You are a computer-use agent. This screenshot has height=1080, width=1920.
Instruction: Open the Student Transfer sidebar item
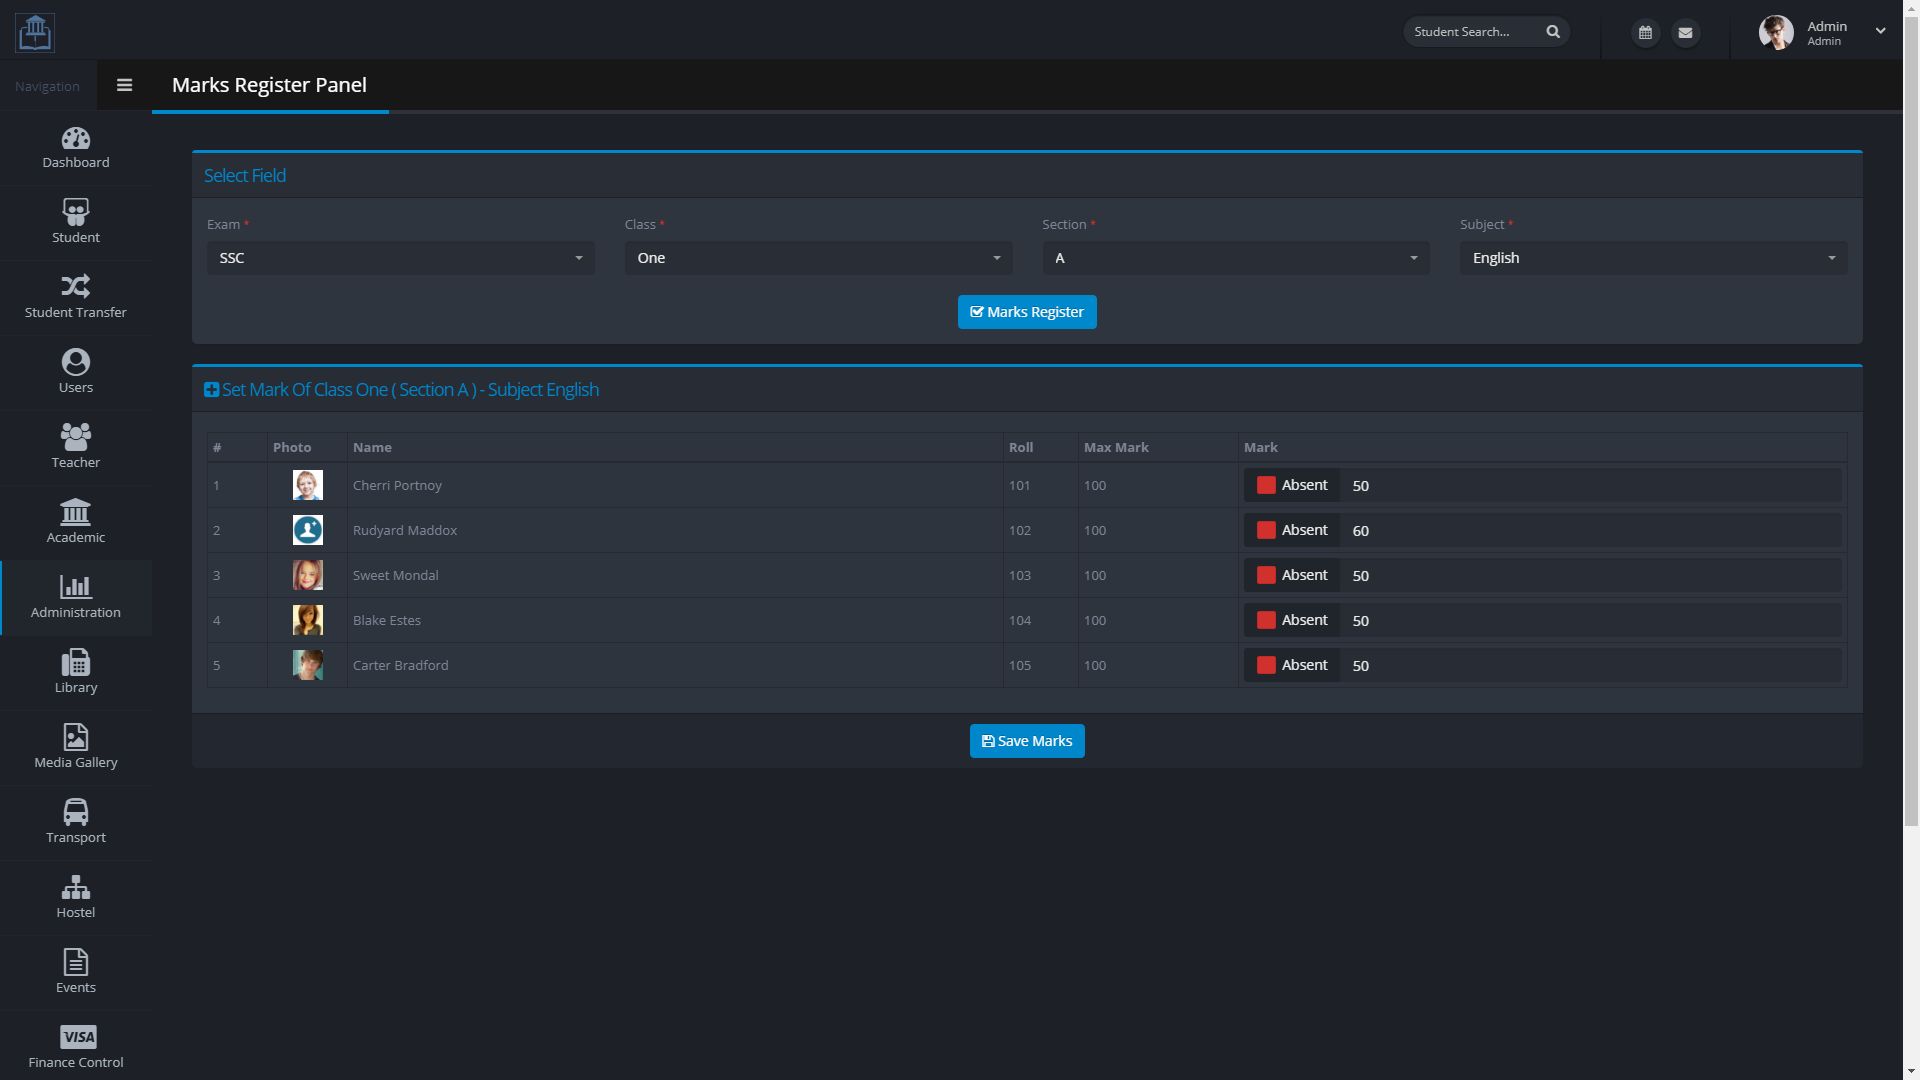[76, 297]
